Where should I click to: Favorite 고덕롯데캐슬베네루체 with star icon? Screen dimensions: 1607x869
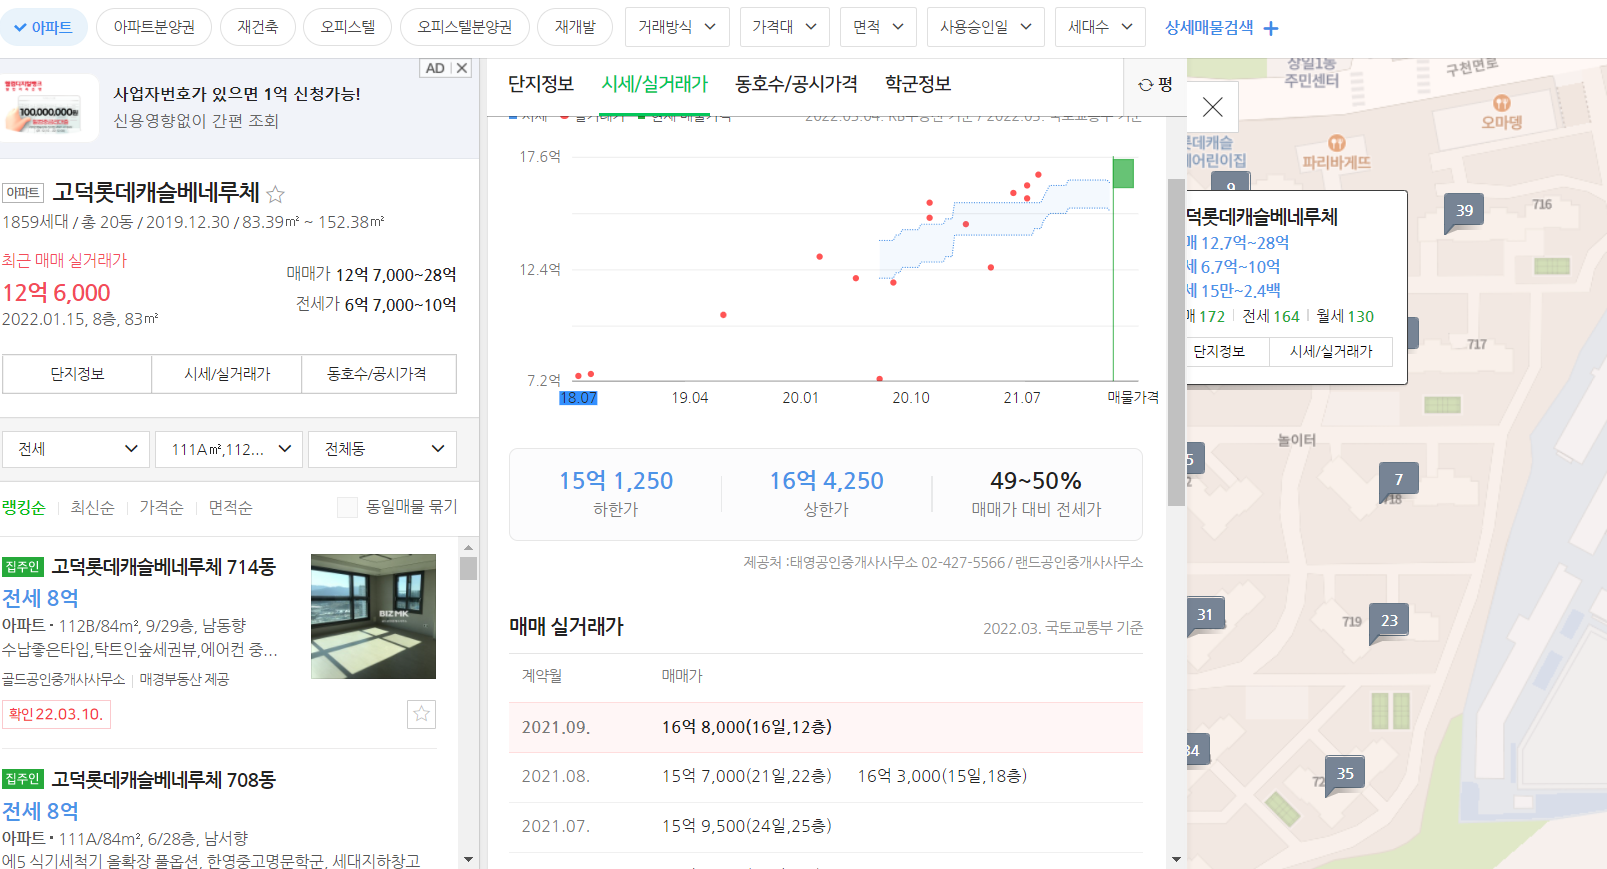pos(275,194)
